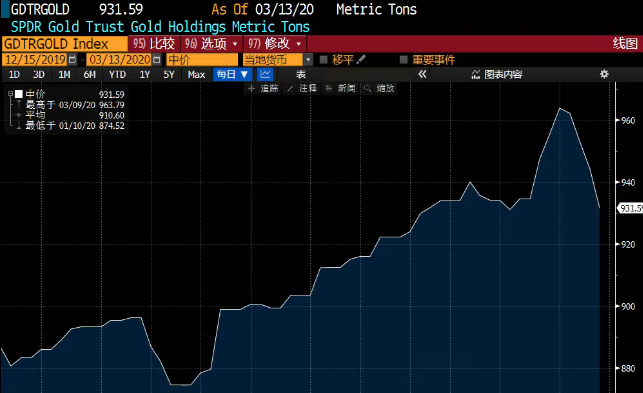The height and width of the screenshot is (393, 643).
Task: Click the 中价 931.59 legend row
Action: pyautogui.click(x=71, y=94)
